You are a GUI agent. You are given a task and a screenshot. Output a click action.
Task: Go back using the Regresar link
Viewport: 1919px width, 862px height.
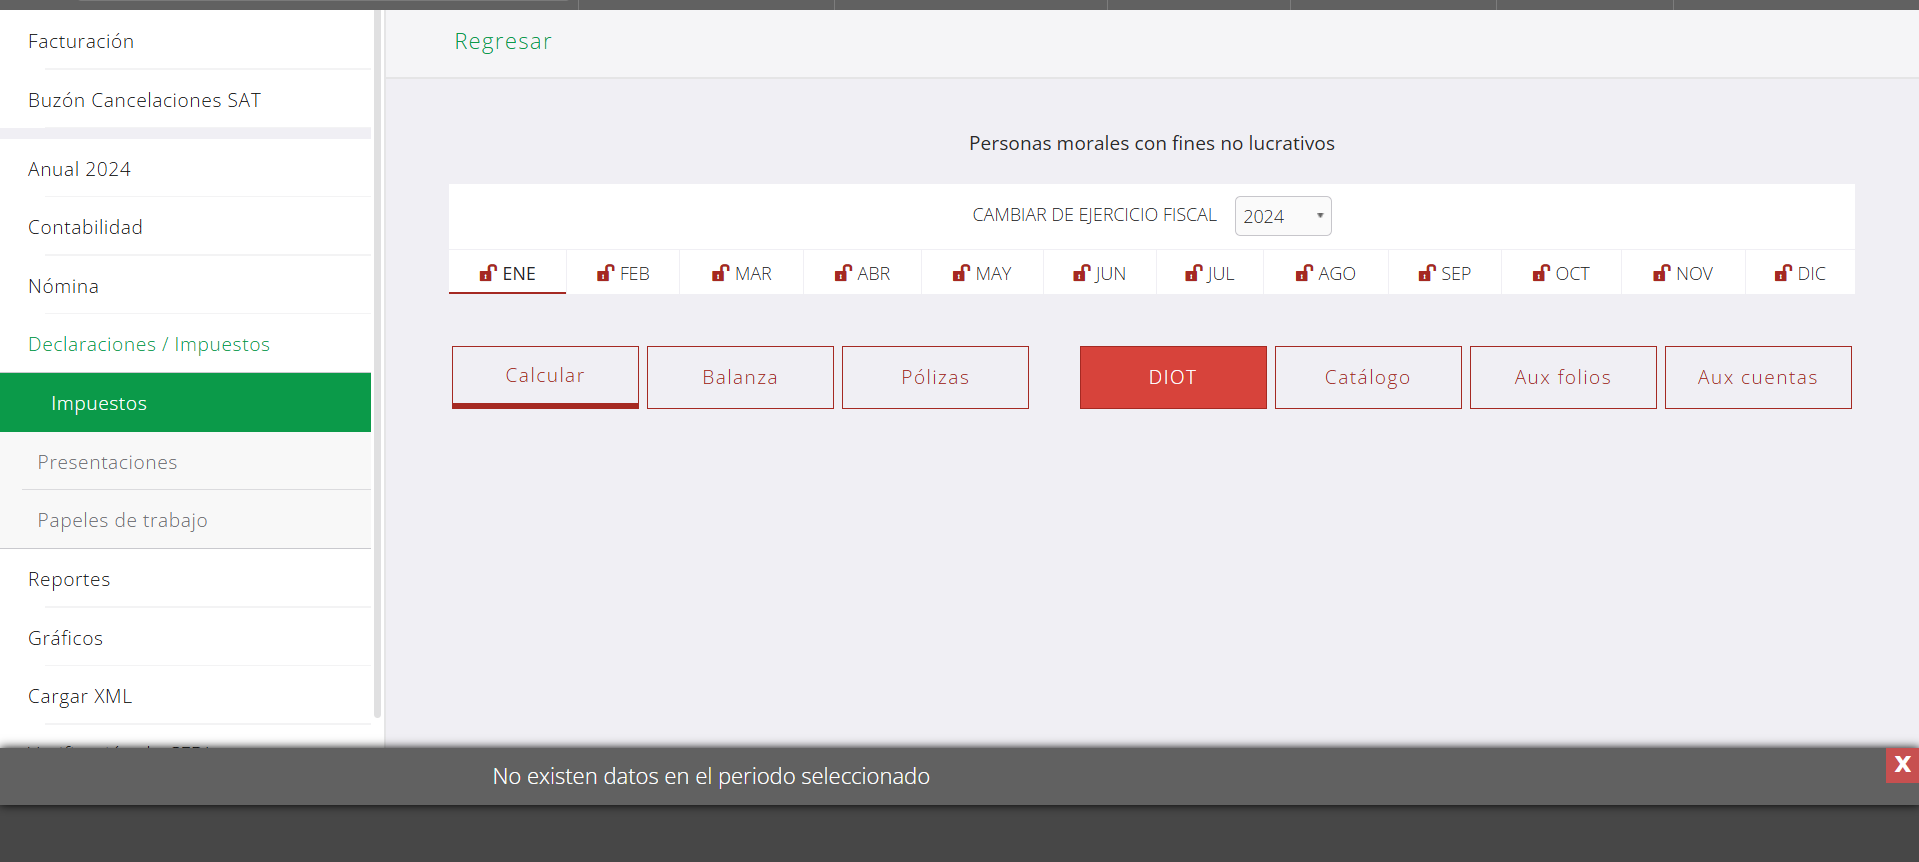point(502,41)
